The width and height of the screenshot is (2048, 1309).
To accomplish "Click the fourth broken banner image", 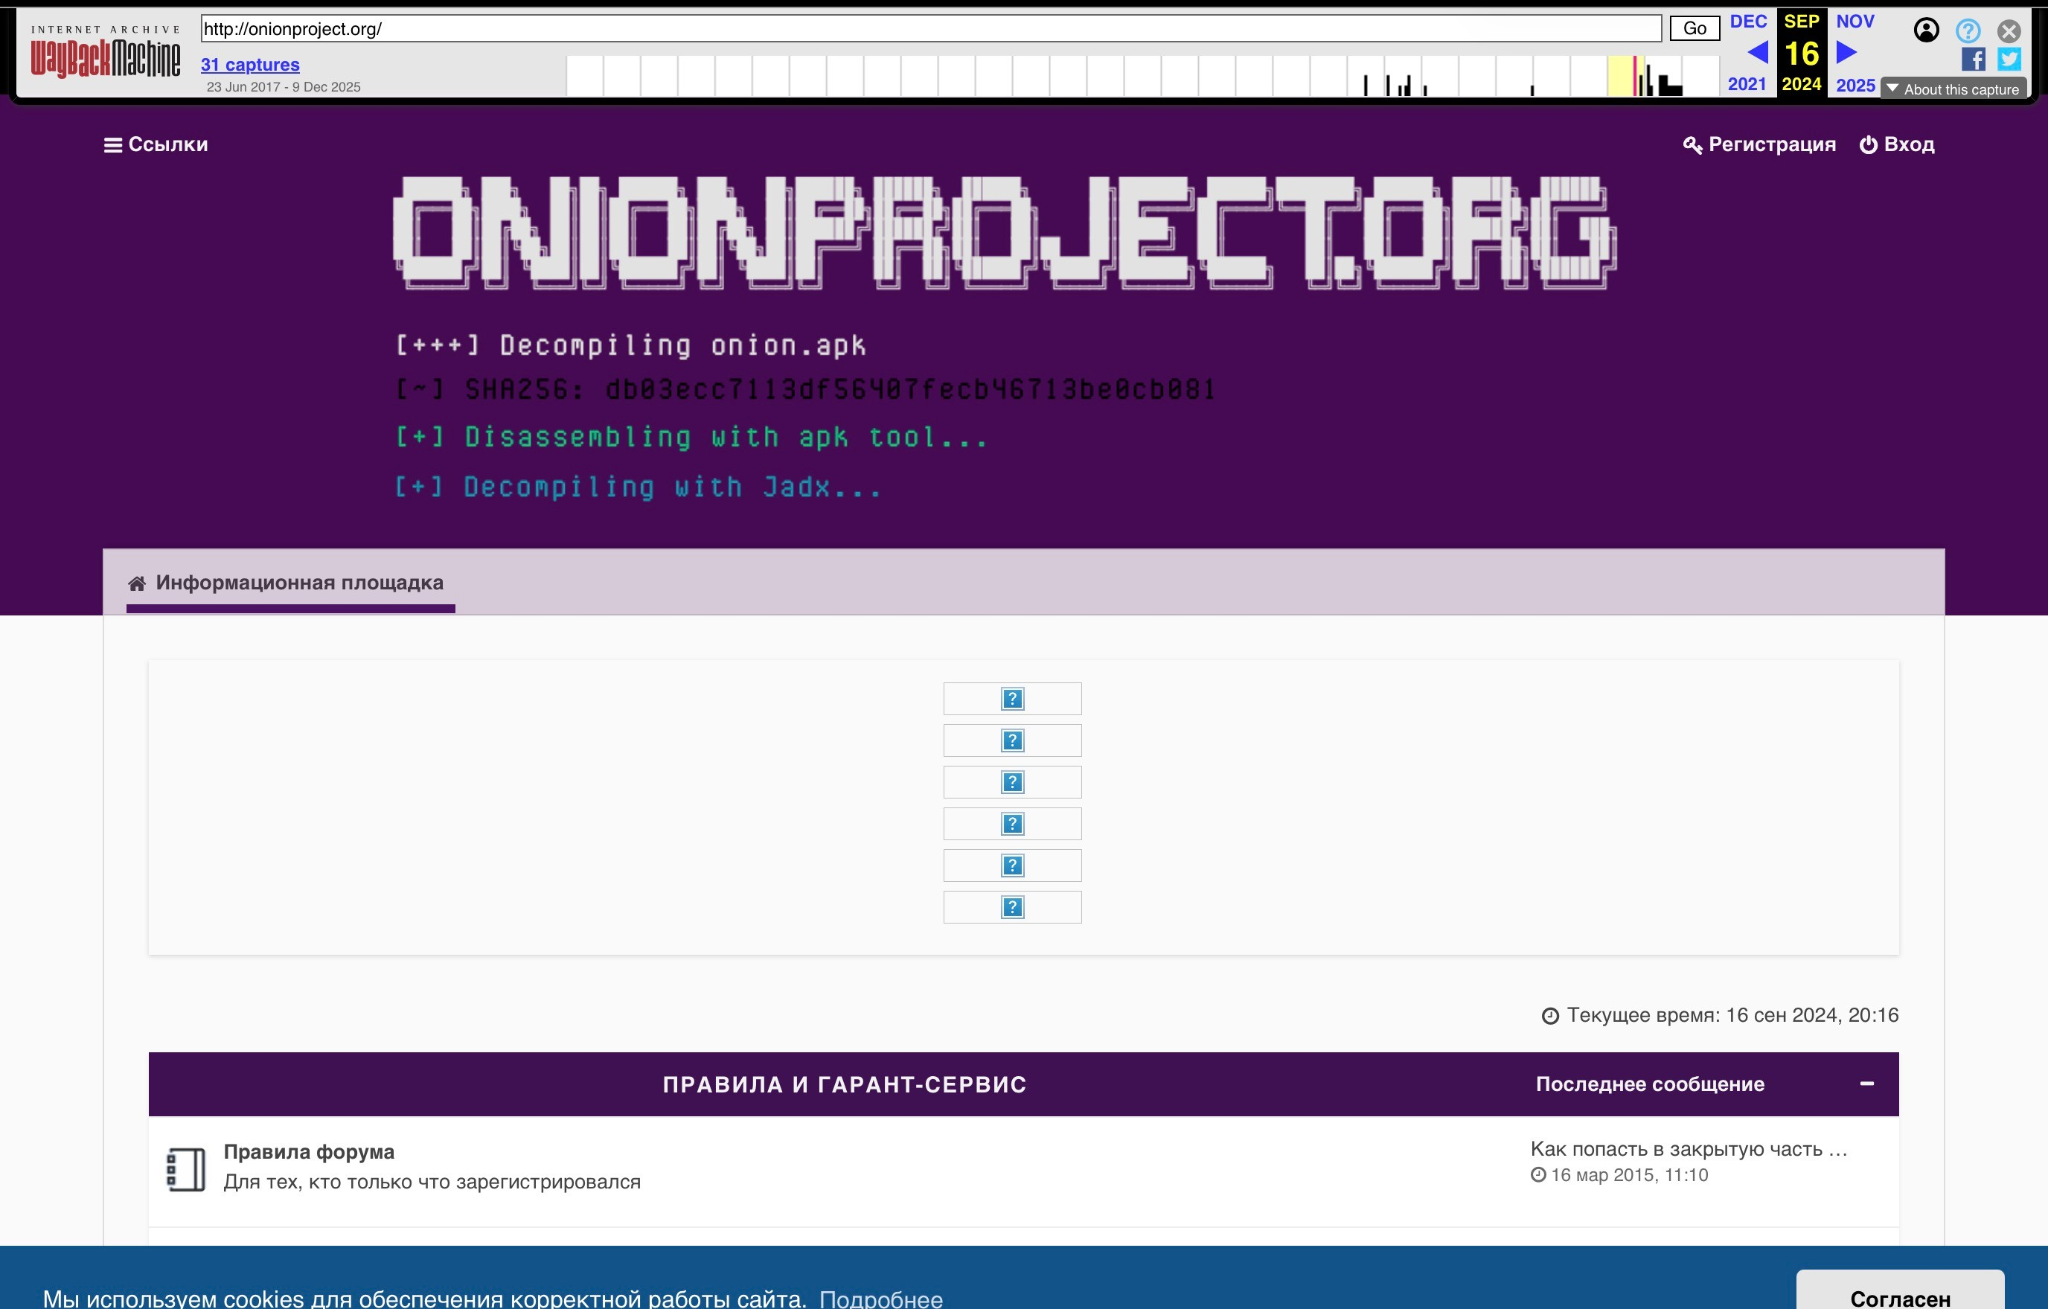I will (x=1012, y=824).
